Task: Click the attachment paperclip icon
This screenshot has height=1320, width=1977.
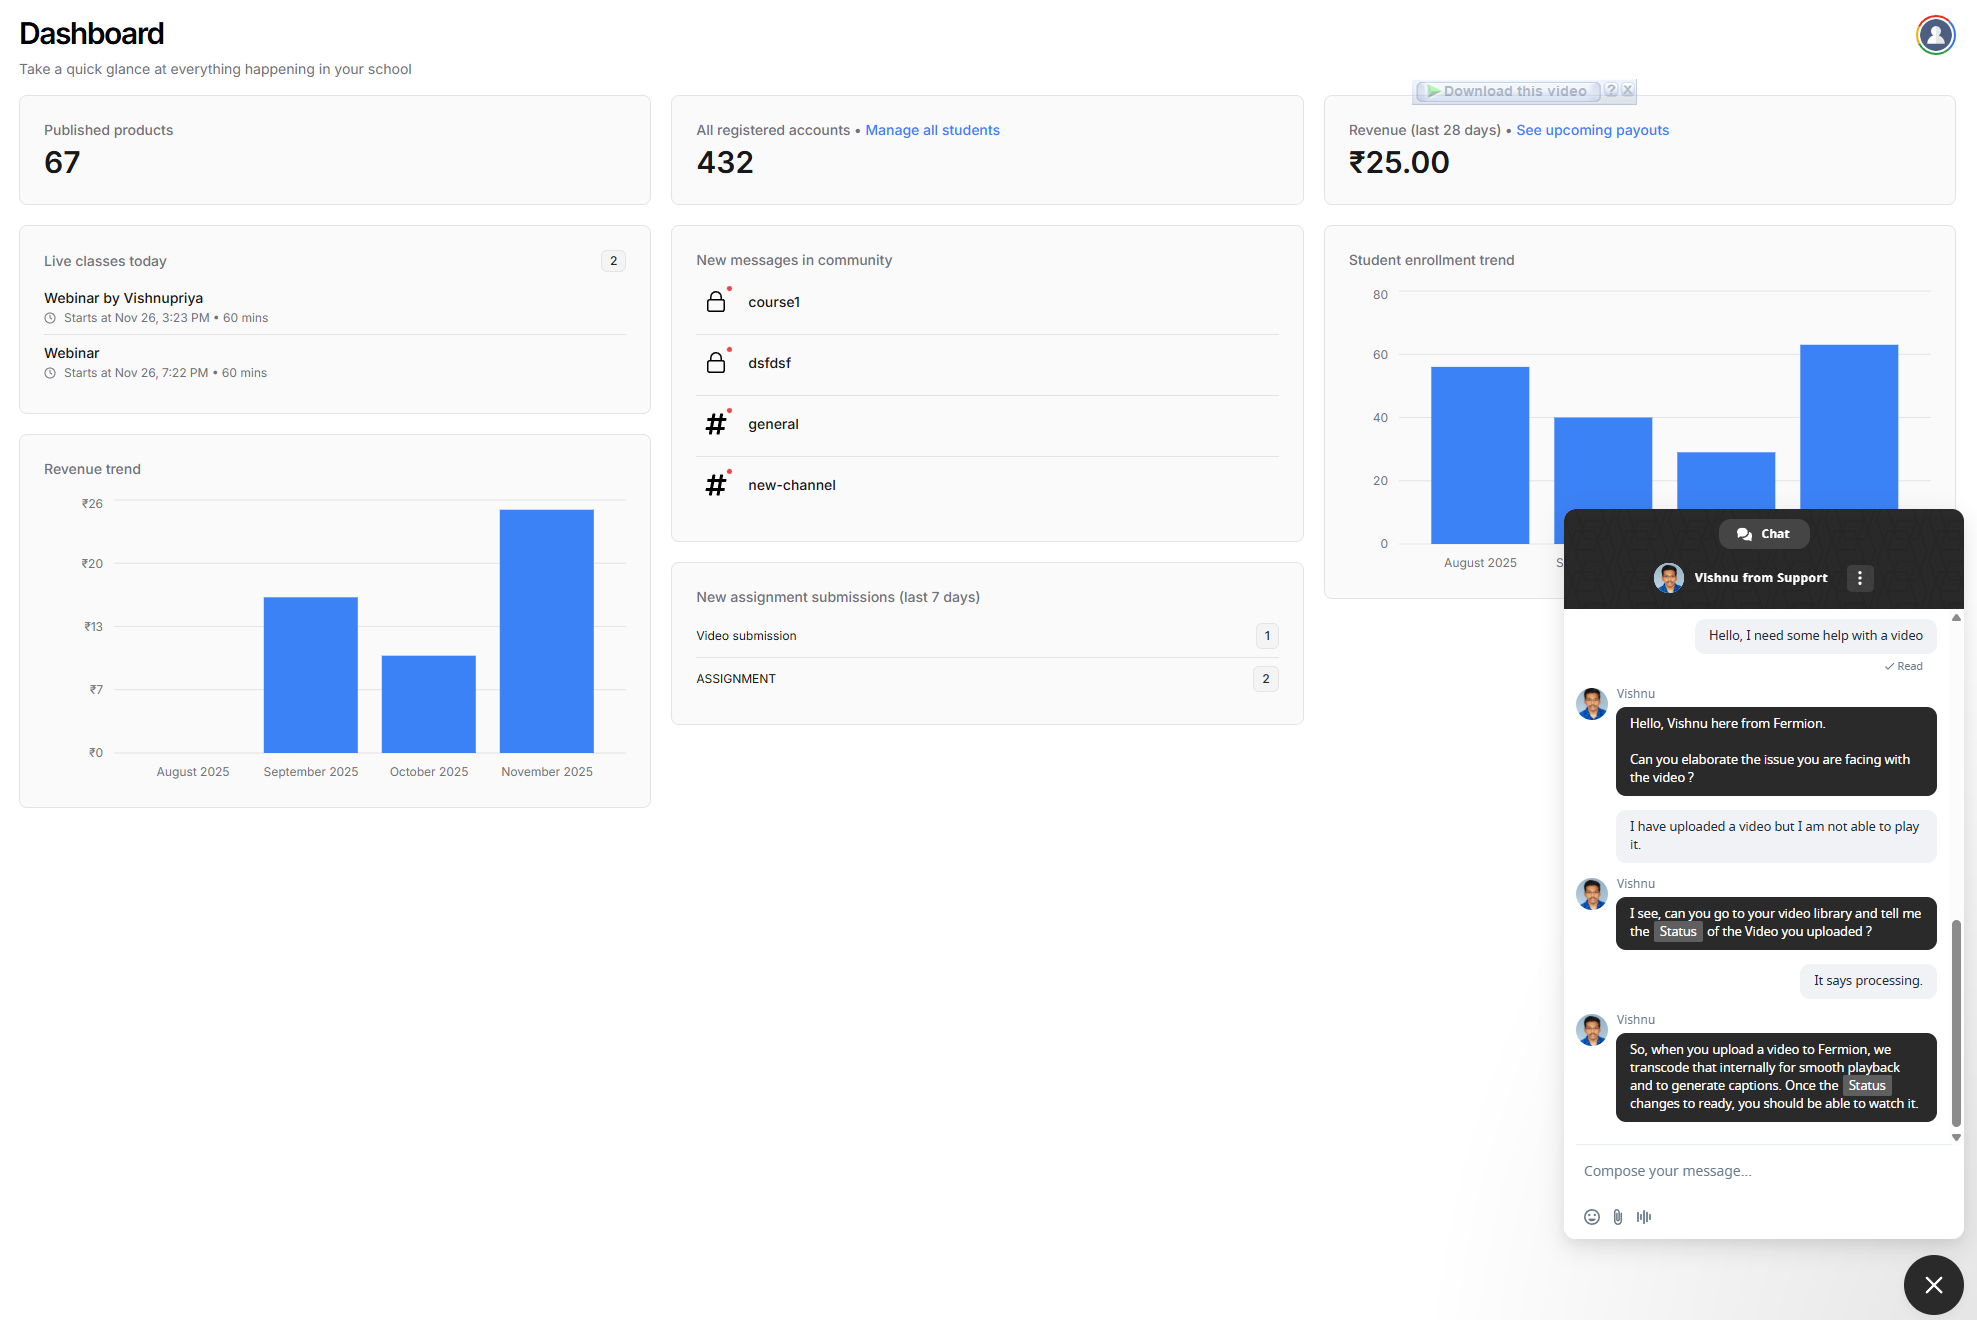Action: pyautogui.click(x=1618, y=1217)
